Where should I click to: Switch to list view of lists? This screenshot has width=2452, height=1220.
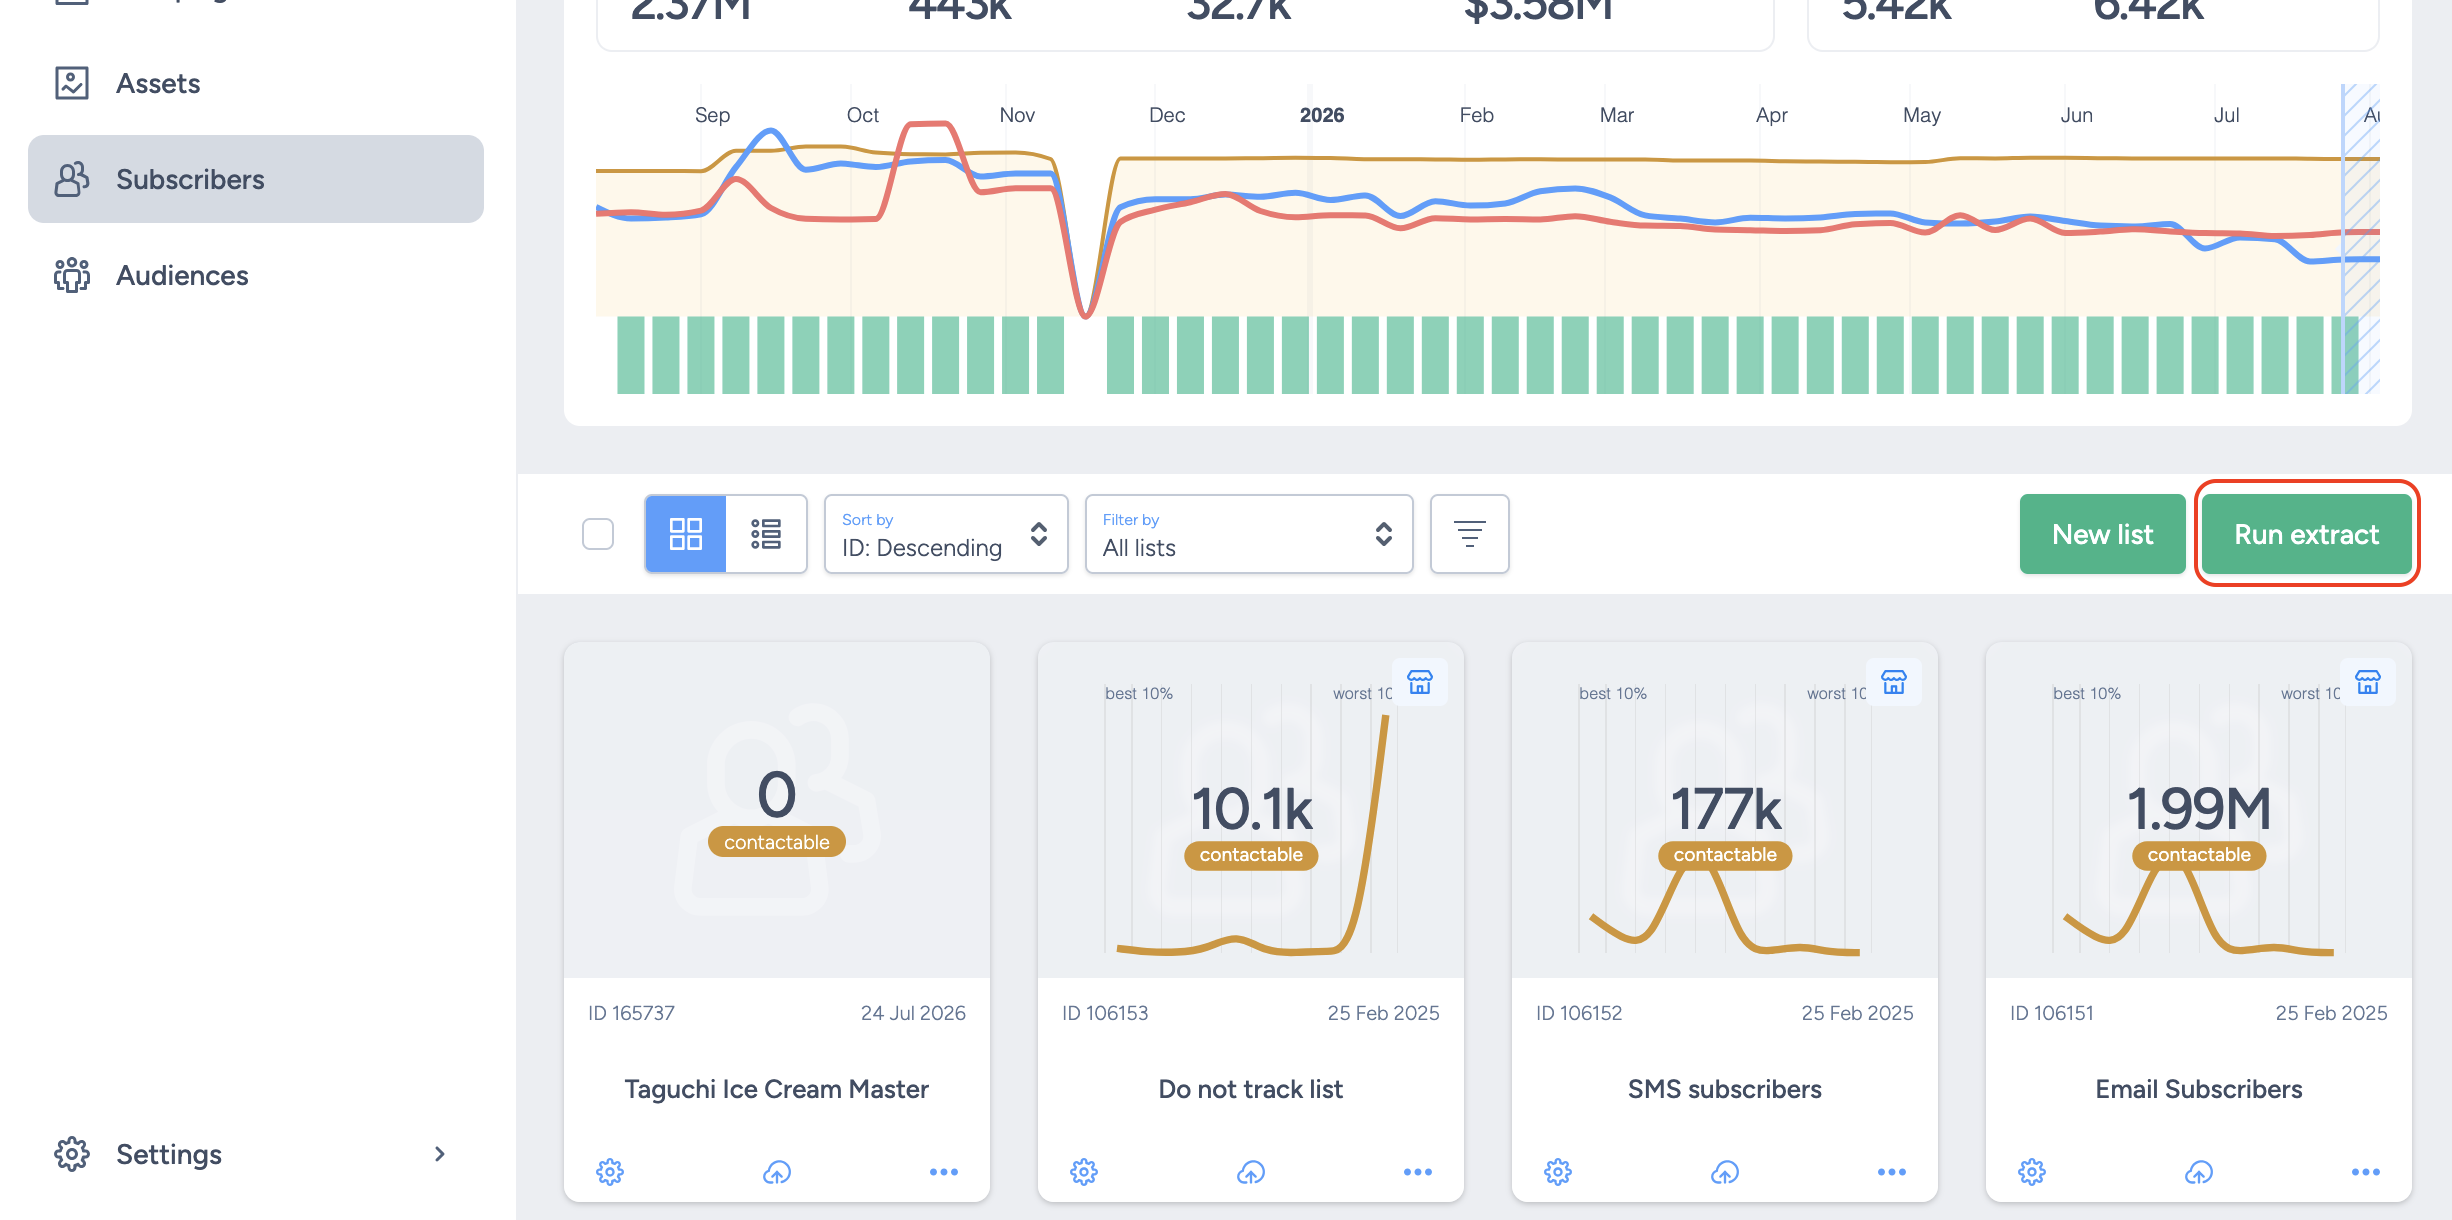(x=766, y=534)
